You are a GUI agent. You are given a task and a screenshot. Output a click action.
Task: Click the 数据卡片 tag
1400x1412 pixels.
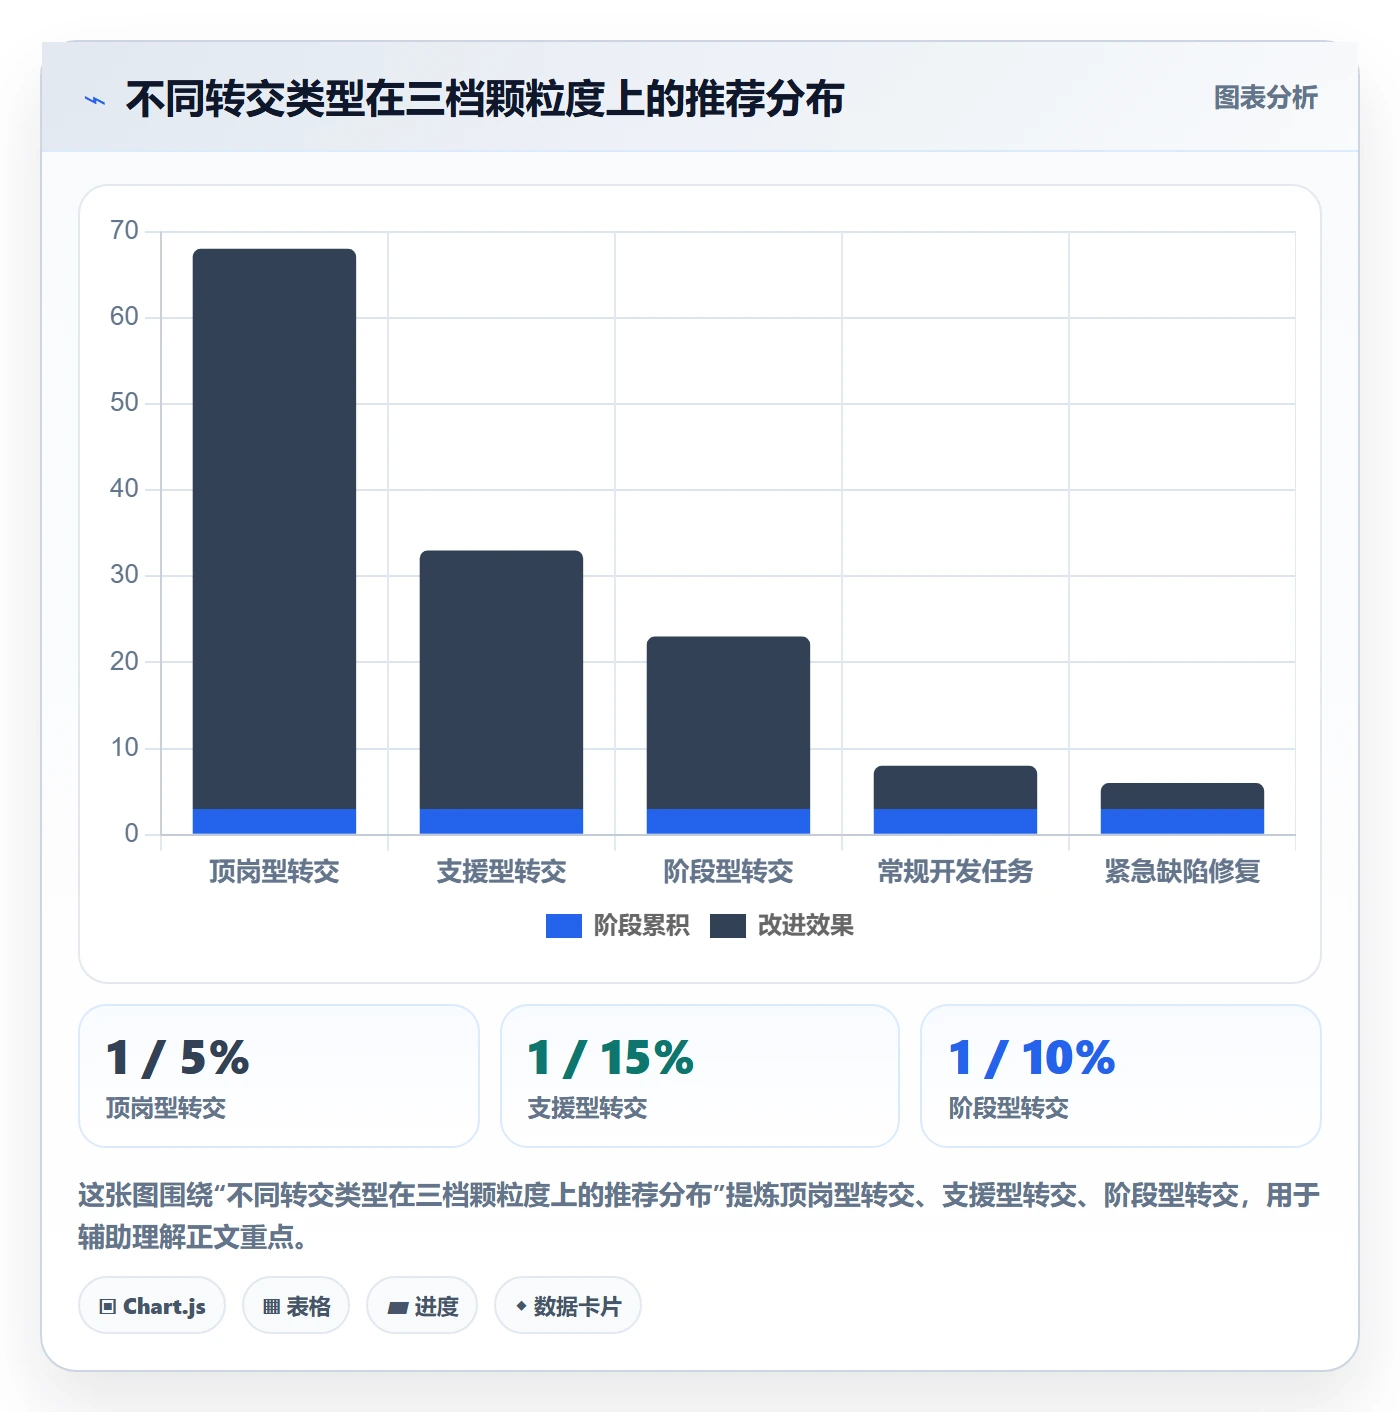[568, 1306]
